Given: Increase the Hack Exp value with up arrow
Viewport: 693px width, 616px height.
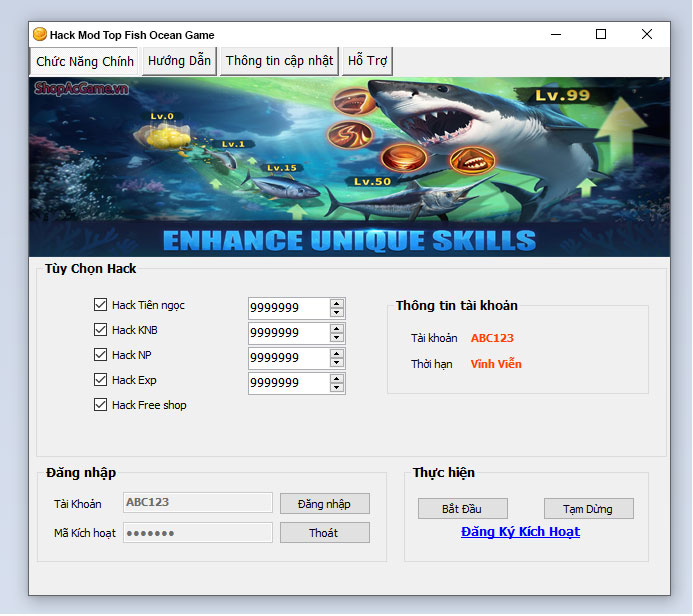Looking at the screenshot, I should (x=337, y=379).
